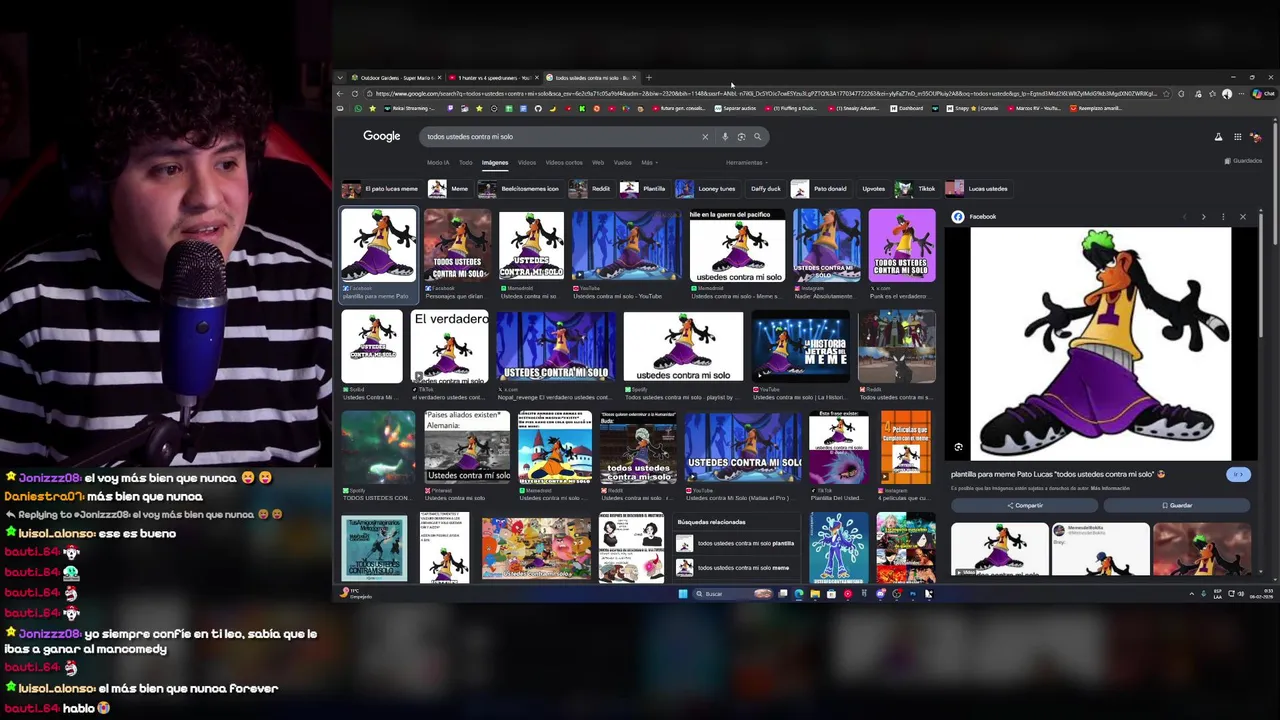Switch to the Videos tab
Screen dimensions: 1280x720
coord(527,162)
